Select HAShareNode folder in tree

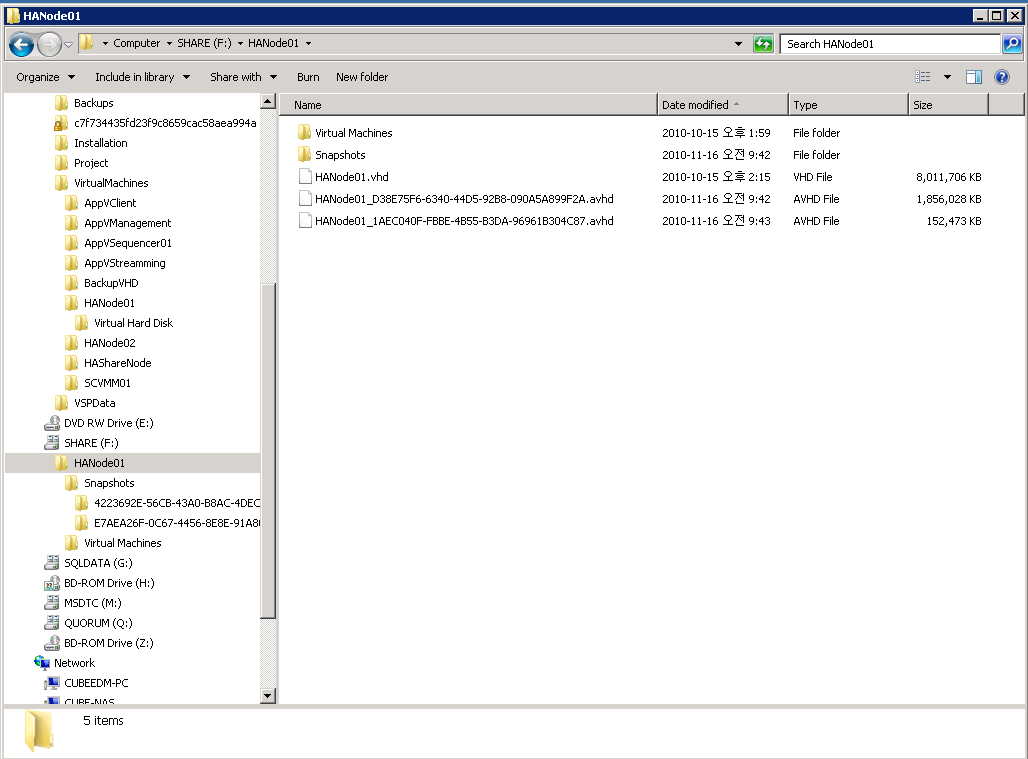(117, 363)
